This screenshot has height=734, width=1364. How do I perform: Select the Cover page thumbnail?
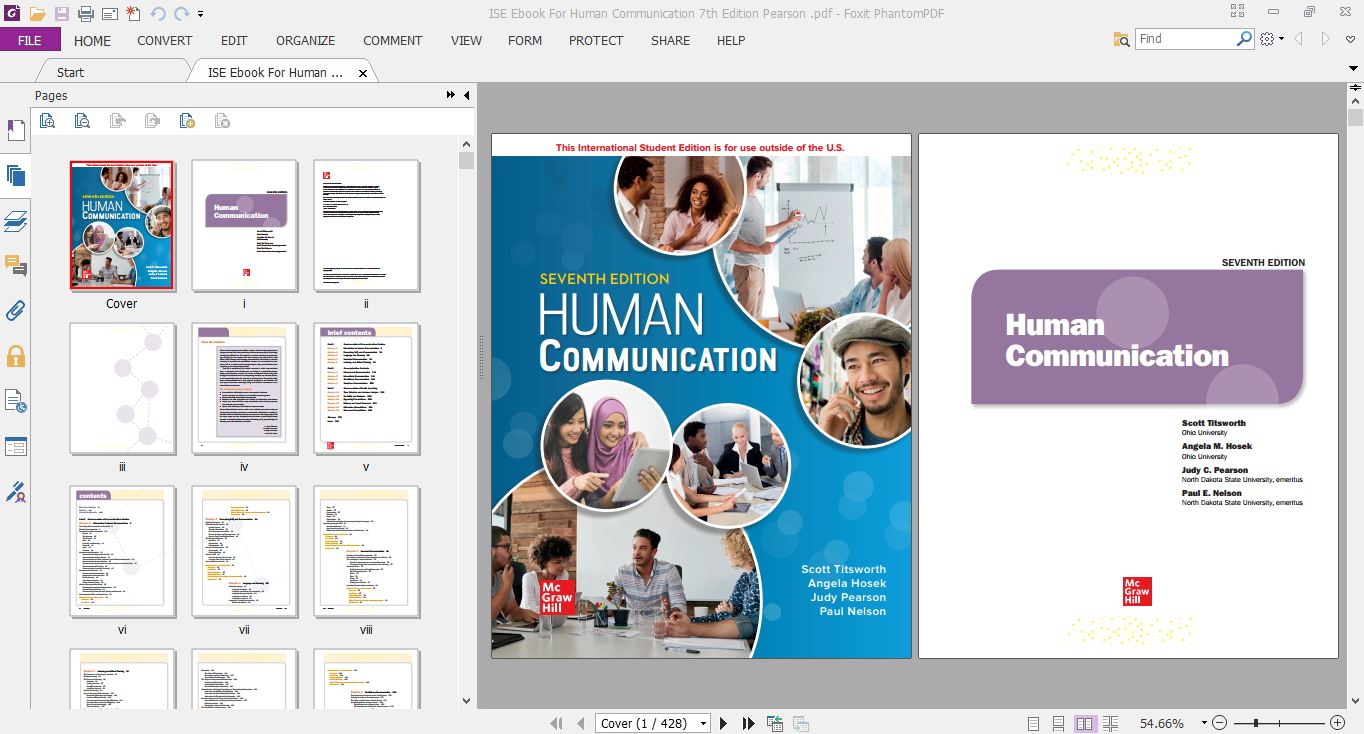(x=122, y=226)
